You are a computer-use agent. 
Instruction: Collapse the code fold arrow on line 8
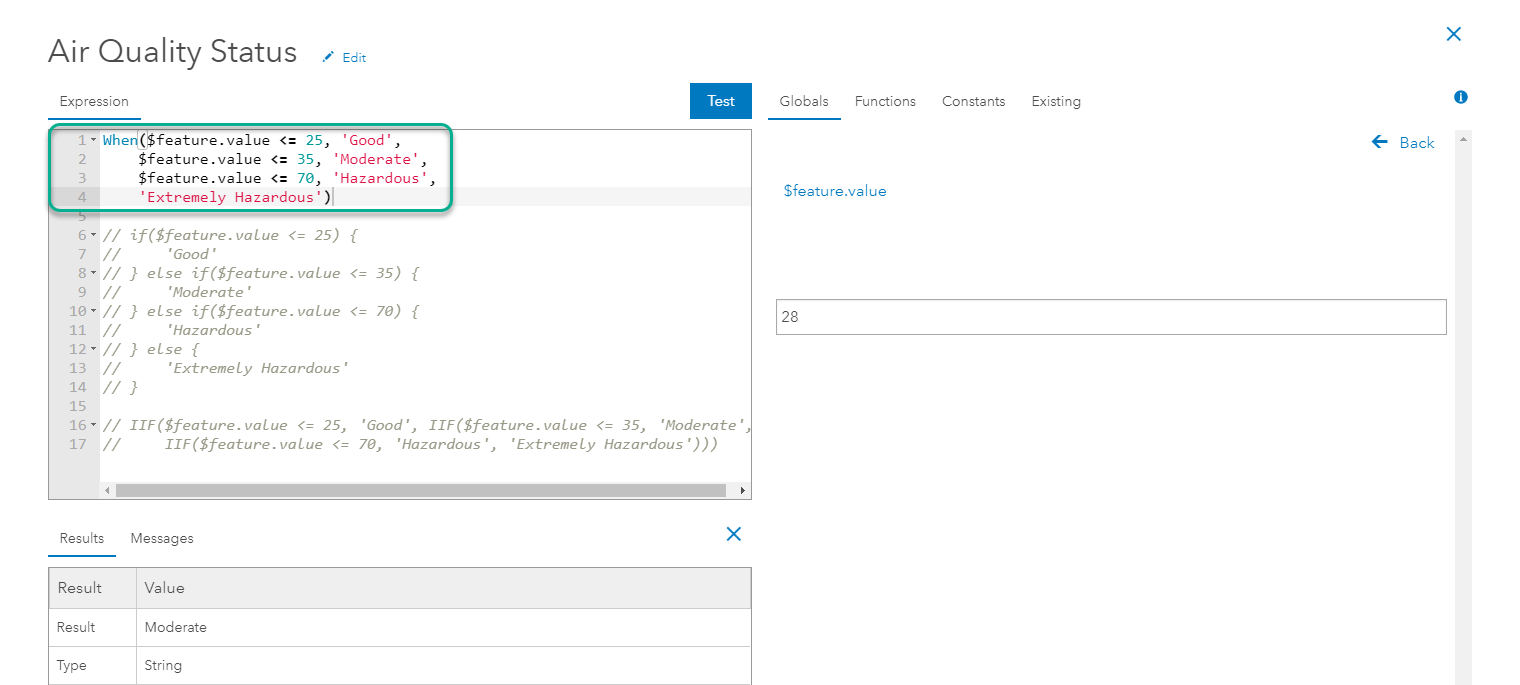click(93, 273)
